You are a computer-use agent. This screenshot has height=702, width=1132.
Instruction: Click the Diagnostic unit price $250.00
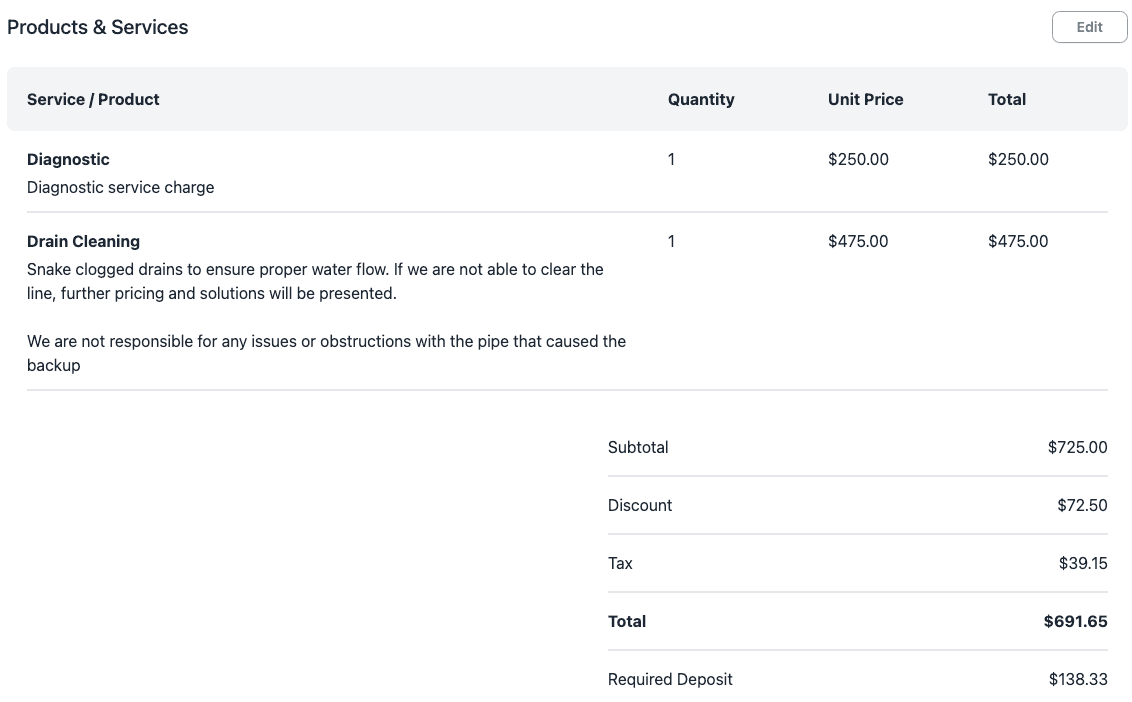(858, 160)
